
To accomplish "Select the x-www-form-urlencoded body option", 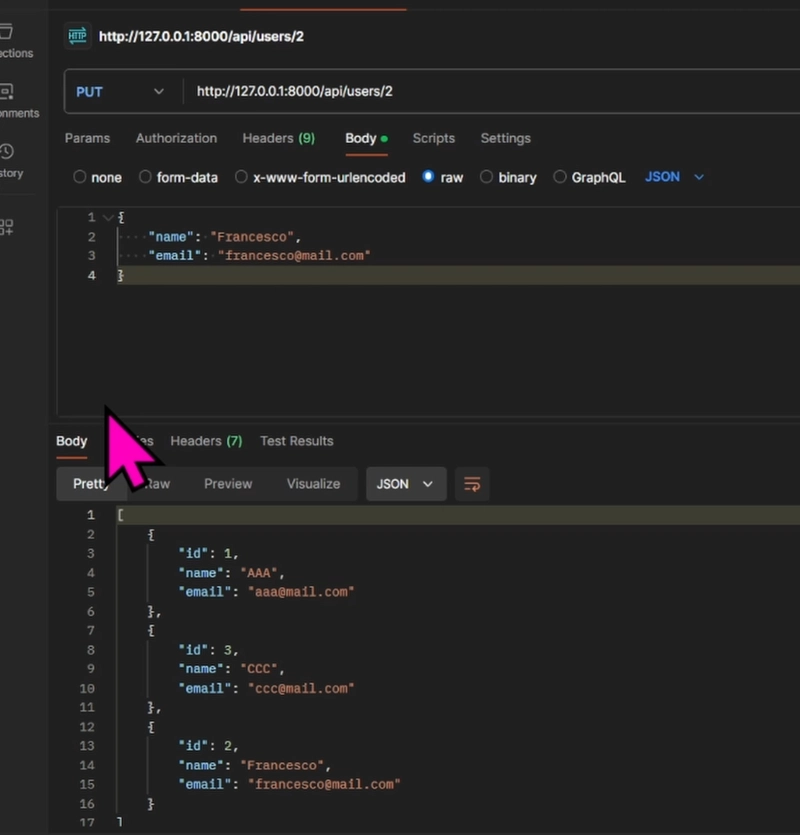I will (241, 177).
